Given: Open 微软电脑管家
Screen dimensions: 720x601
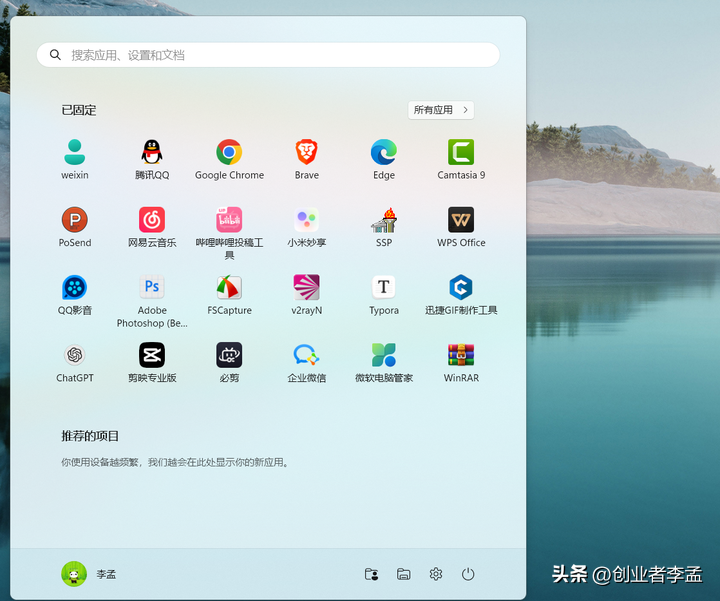Looking at the screenshot, I should coord(384,363).
